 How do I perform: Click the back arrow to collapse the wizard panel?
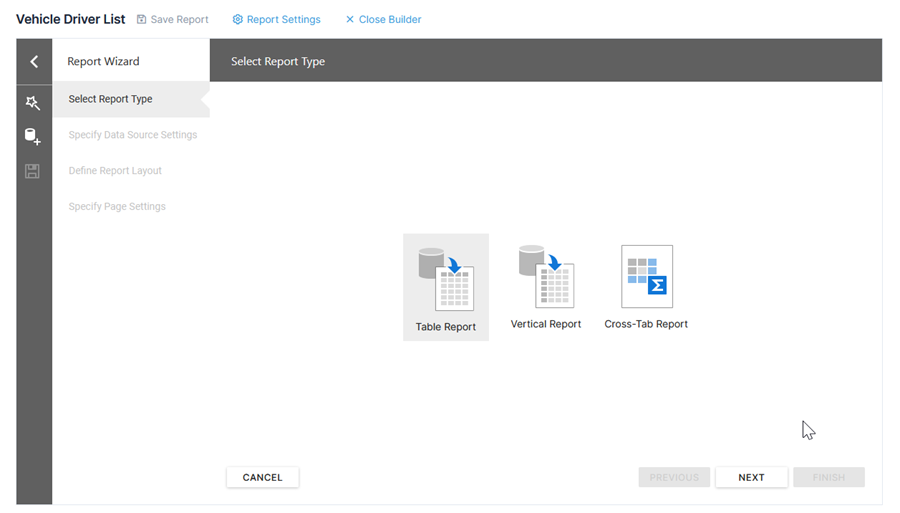tap(34, 62)
